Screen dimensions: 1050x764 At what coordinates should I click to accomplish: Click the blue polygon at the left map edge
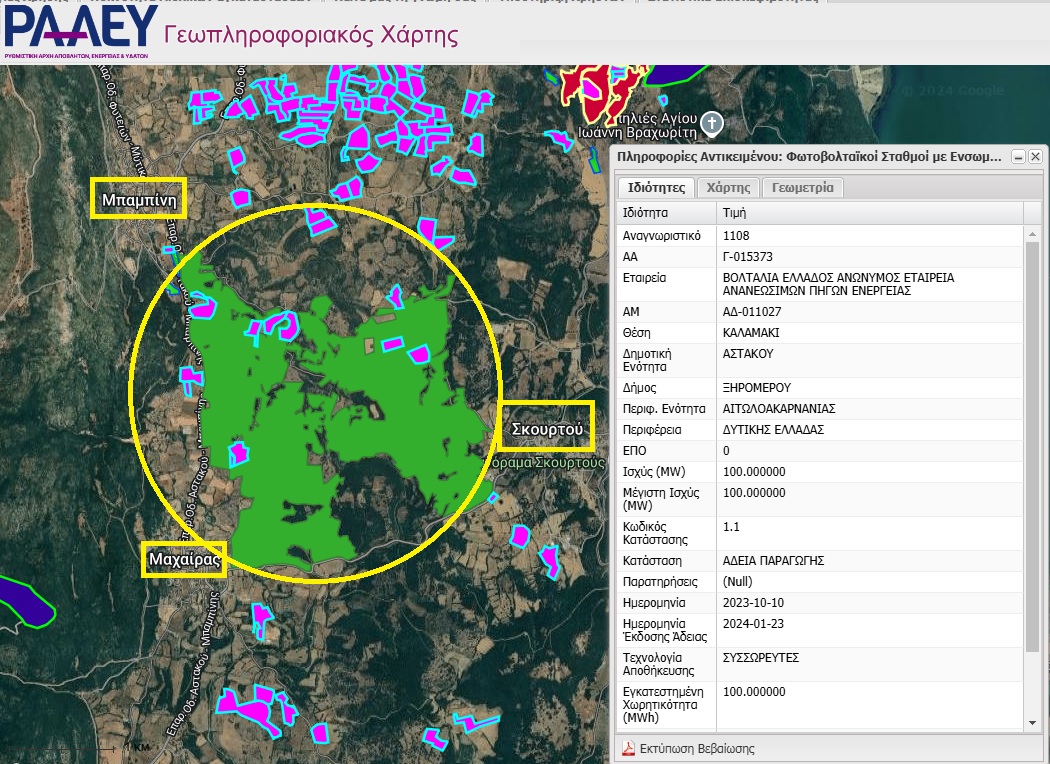click(22, 600)
